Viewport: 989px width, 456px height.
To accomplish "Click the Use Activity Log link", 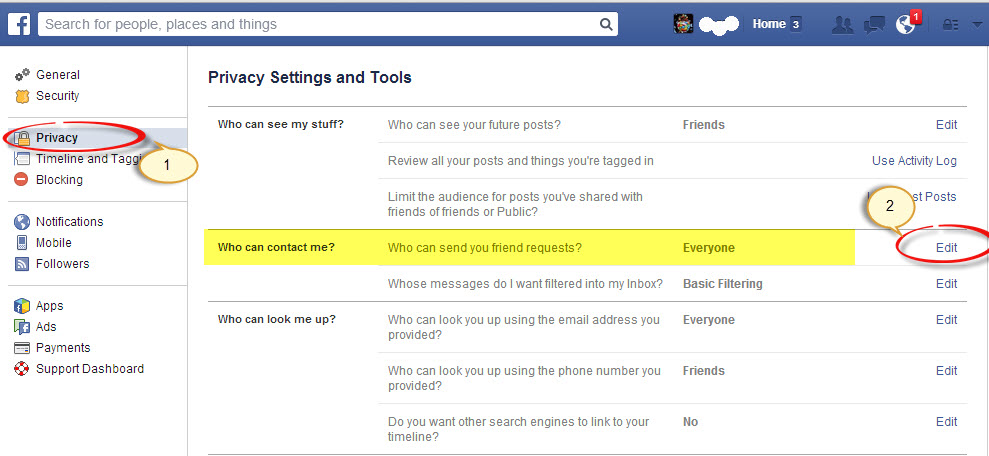I will coord(914,161).
